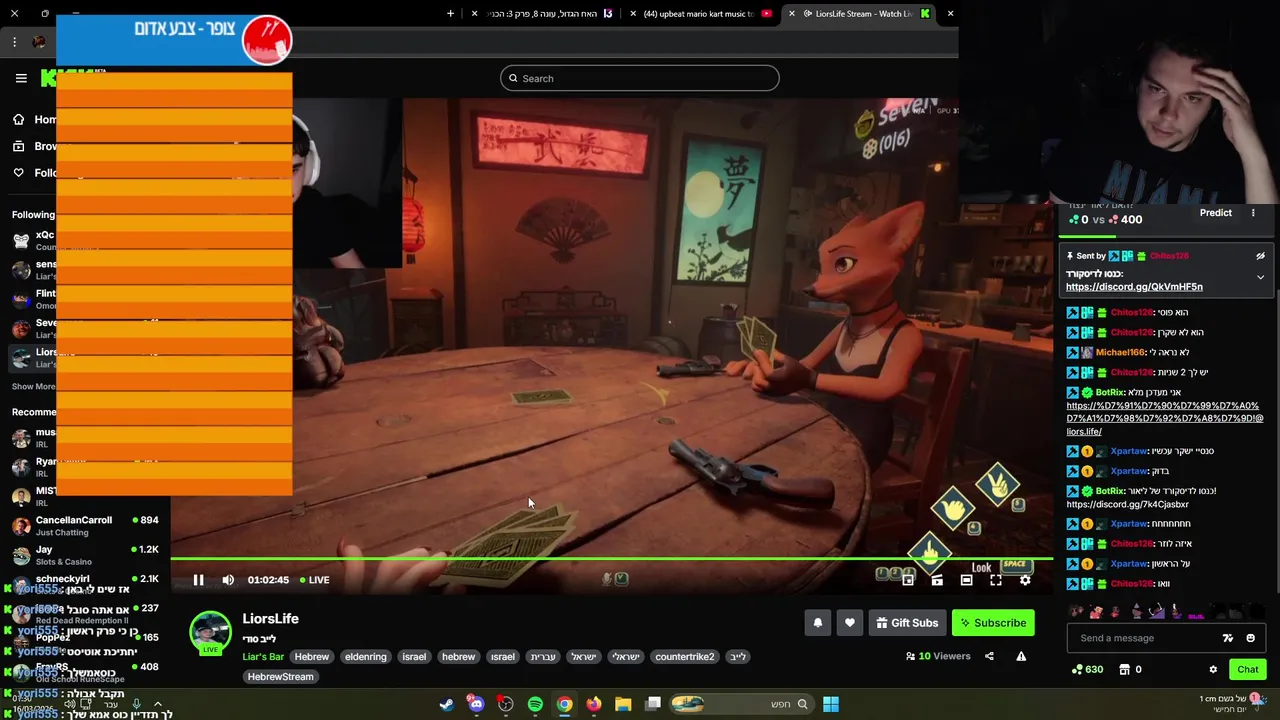The width and height of the screenshot is (1280, 720).
Task: Open the hamburger sidebar menu
Action: pyautogui.click(x=21, y=78)
